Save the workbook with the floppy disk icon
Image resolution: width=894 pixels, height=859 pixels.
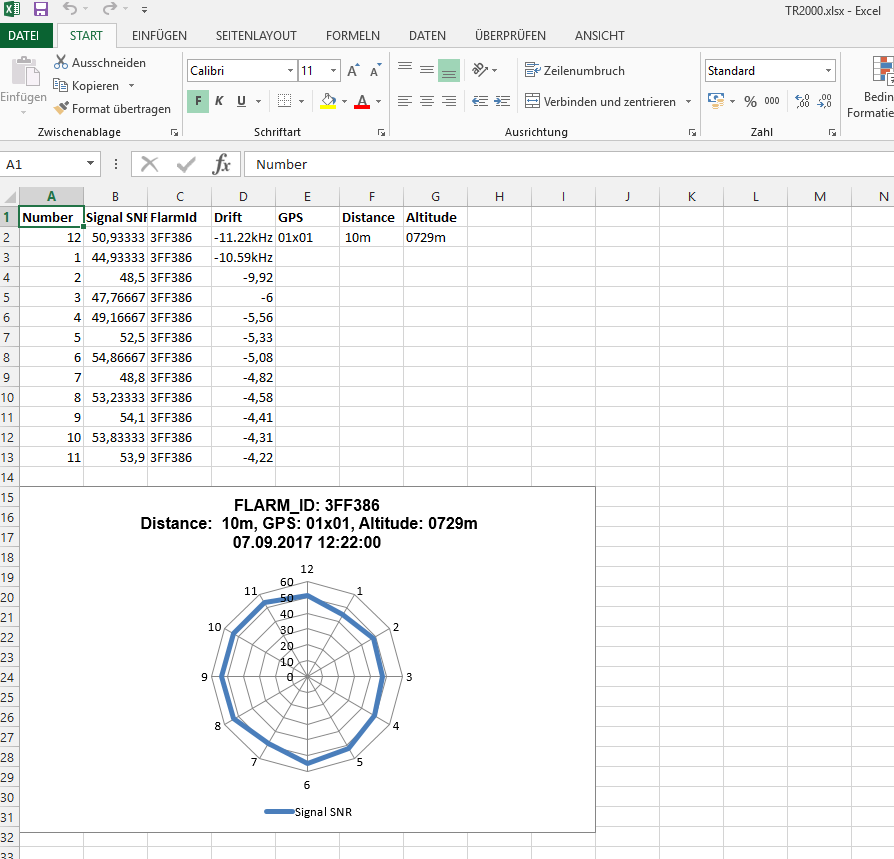pyautogui.click(x=40, y=9)
